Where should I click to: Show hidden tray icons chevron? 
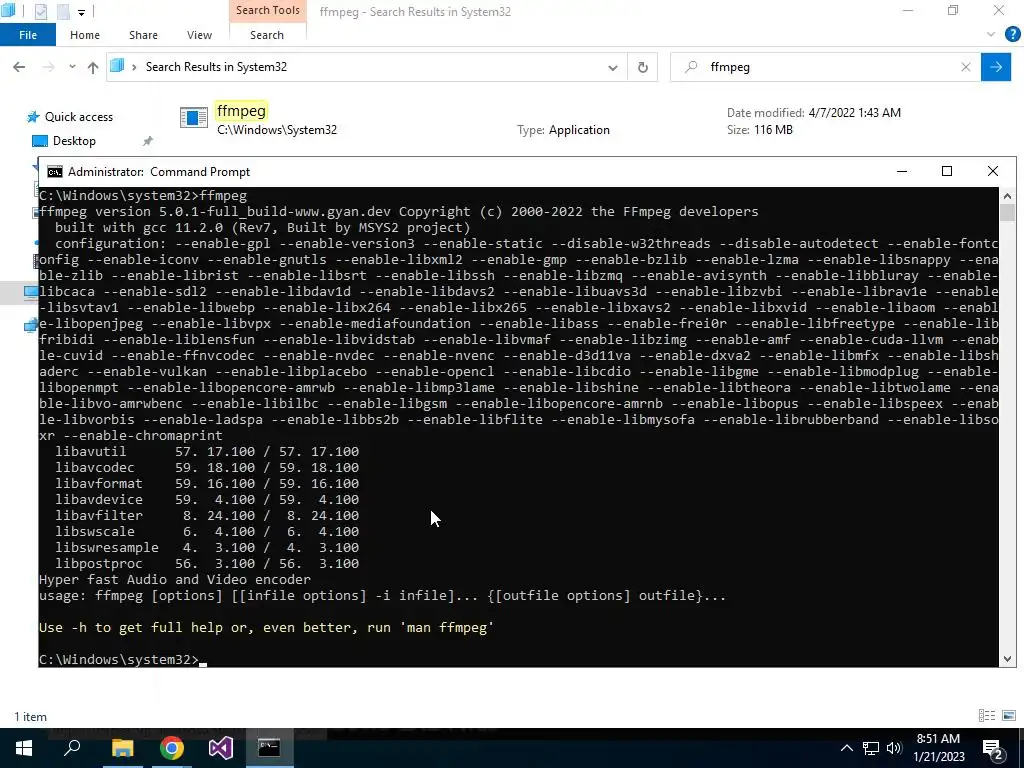point(846,748)
